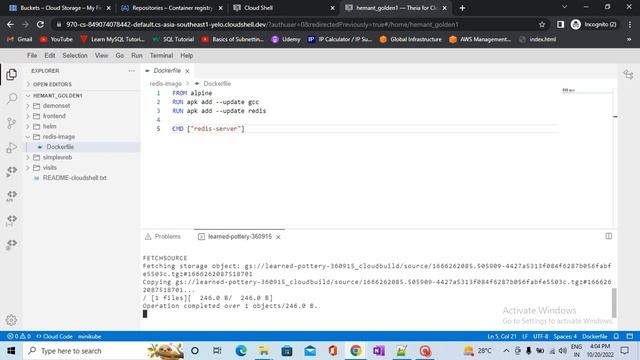640x360 pixels.
Task: Open a new browser tab
Action: pos(462,8)
